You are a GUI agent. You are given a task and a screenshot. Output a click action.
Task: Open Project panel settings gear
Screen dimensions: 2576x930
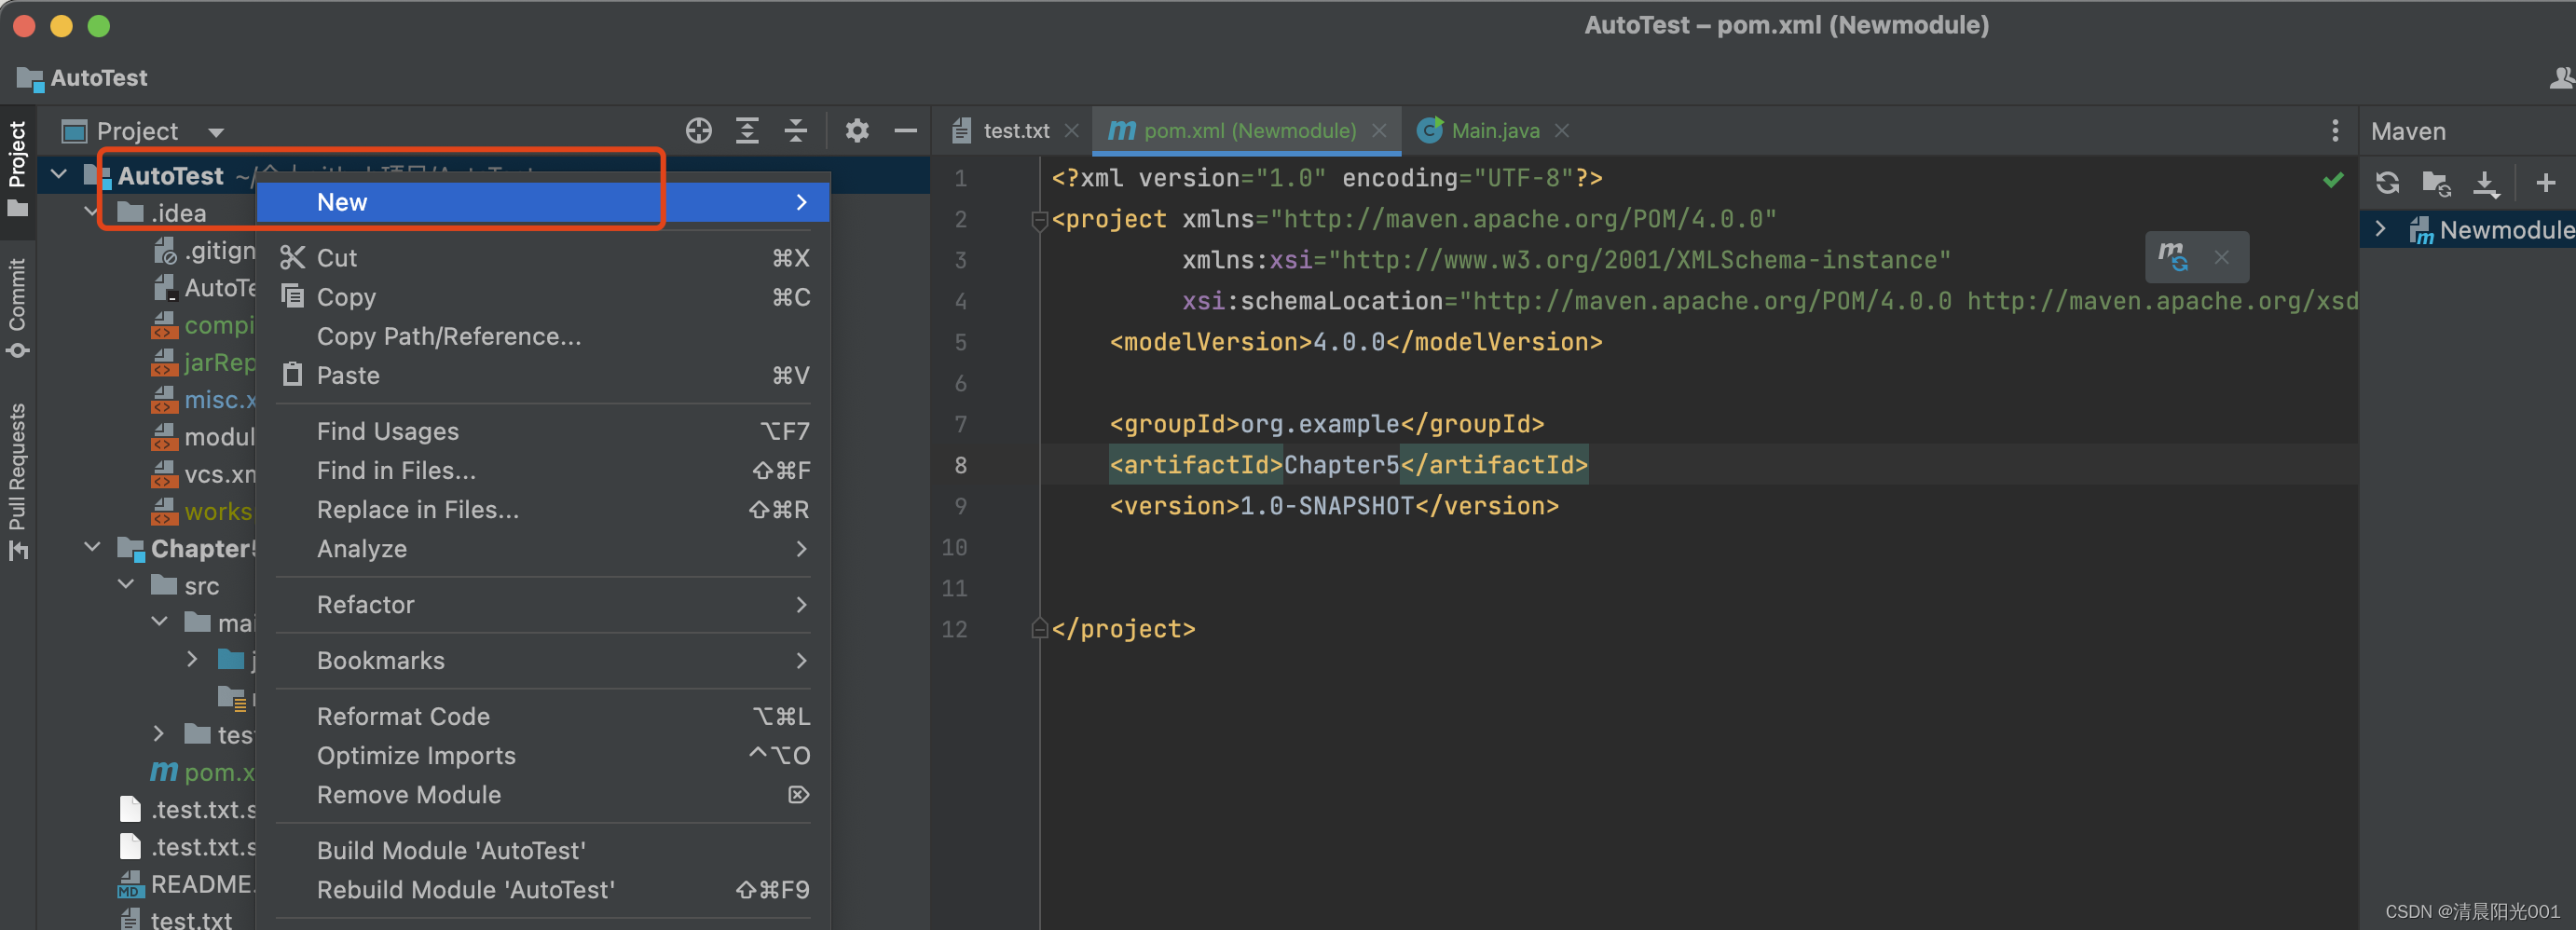[857, 131]
